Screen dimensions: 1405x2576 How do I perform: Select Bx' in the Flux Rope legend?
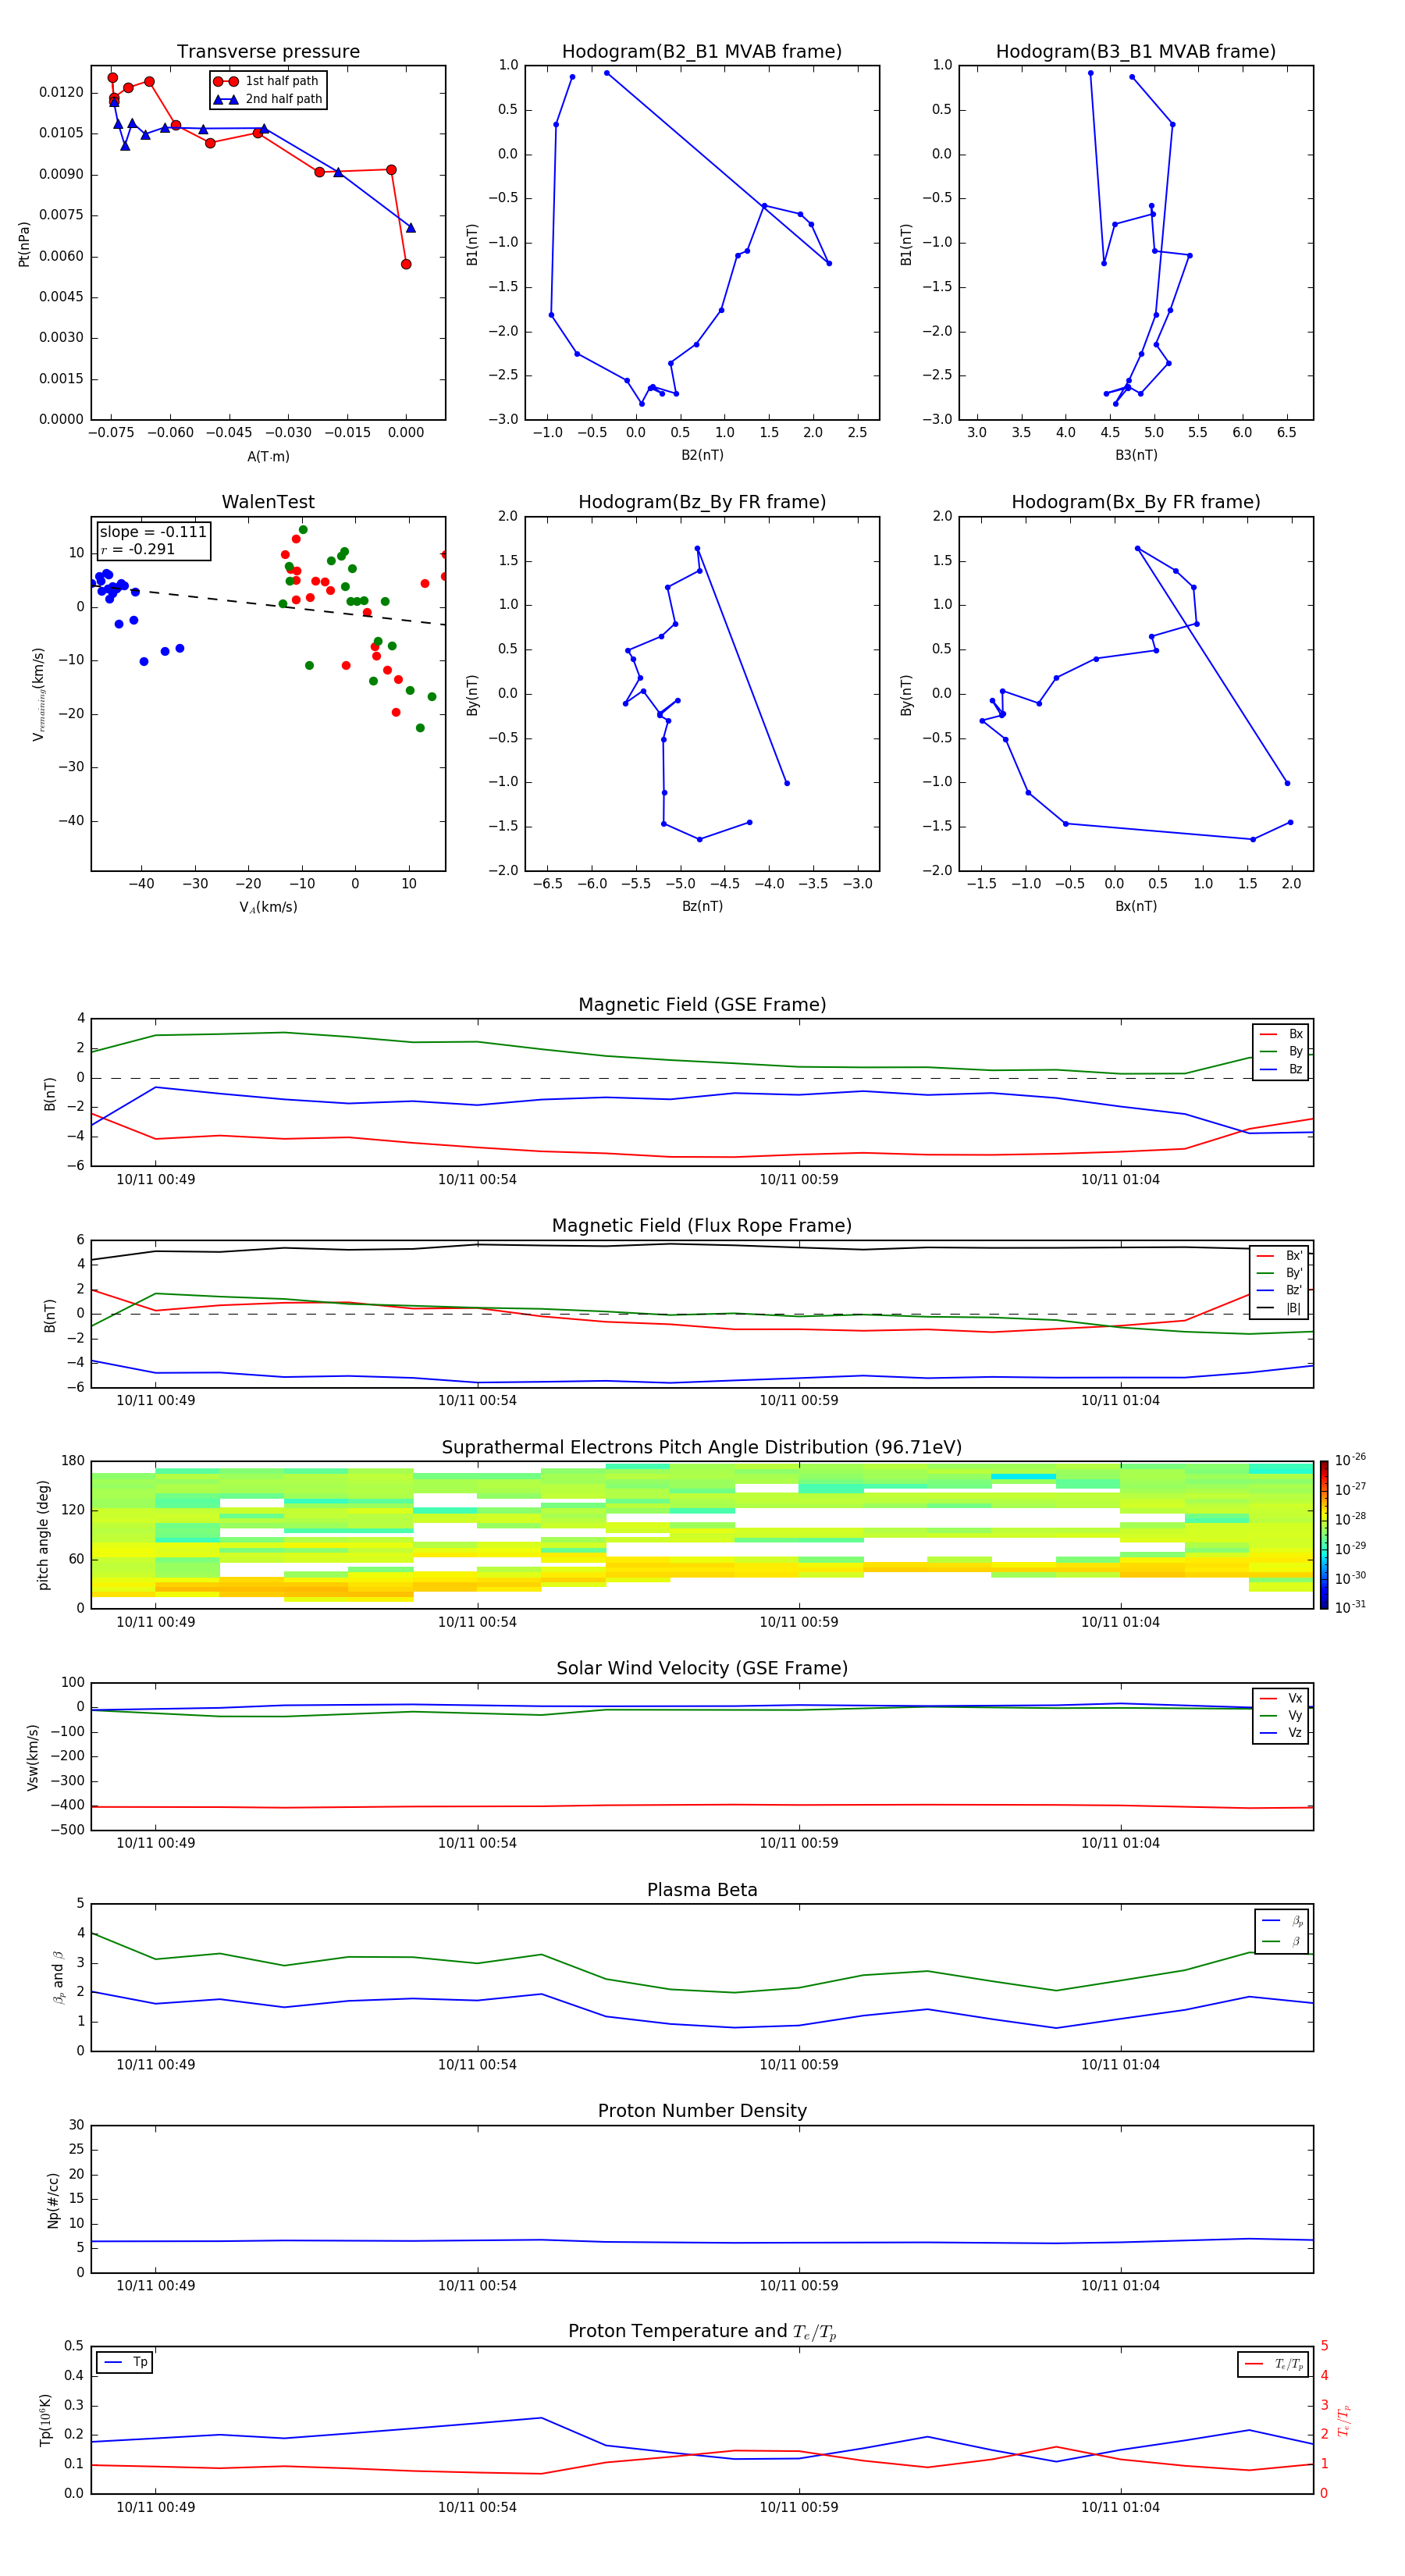[x=1279, y=1256]
